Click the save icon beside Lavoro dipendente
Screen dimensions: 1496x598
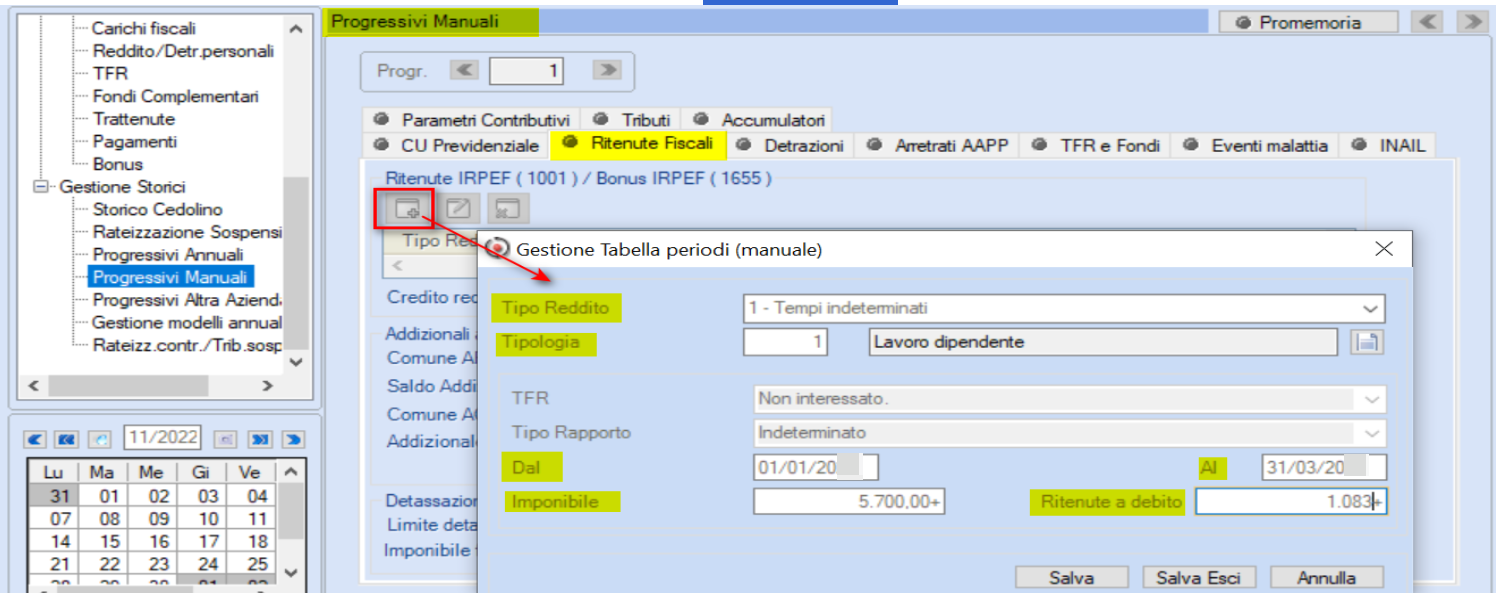1366,342
